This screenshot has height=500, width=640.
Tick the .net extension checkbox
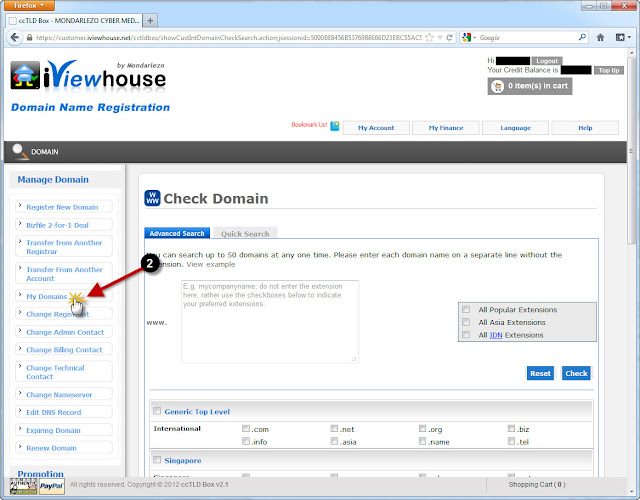point(334,428)
